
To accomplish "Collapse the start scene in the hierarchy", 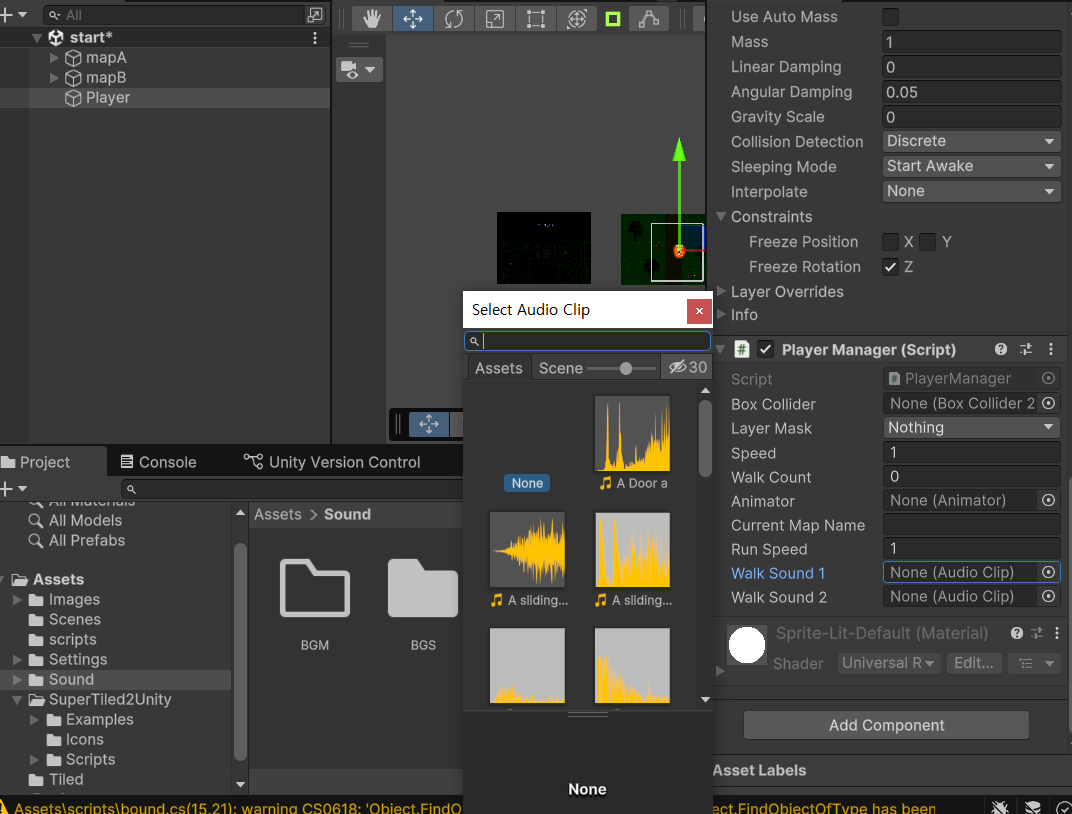I will (x=37, y=38).
